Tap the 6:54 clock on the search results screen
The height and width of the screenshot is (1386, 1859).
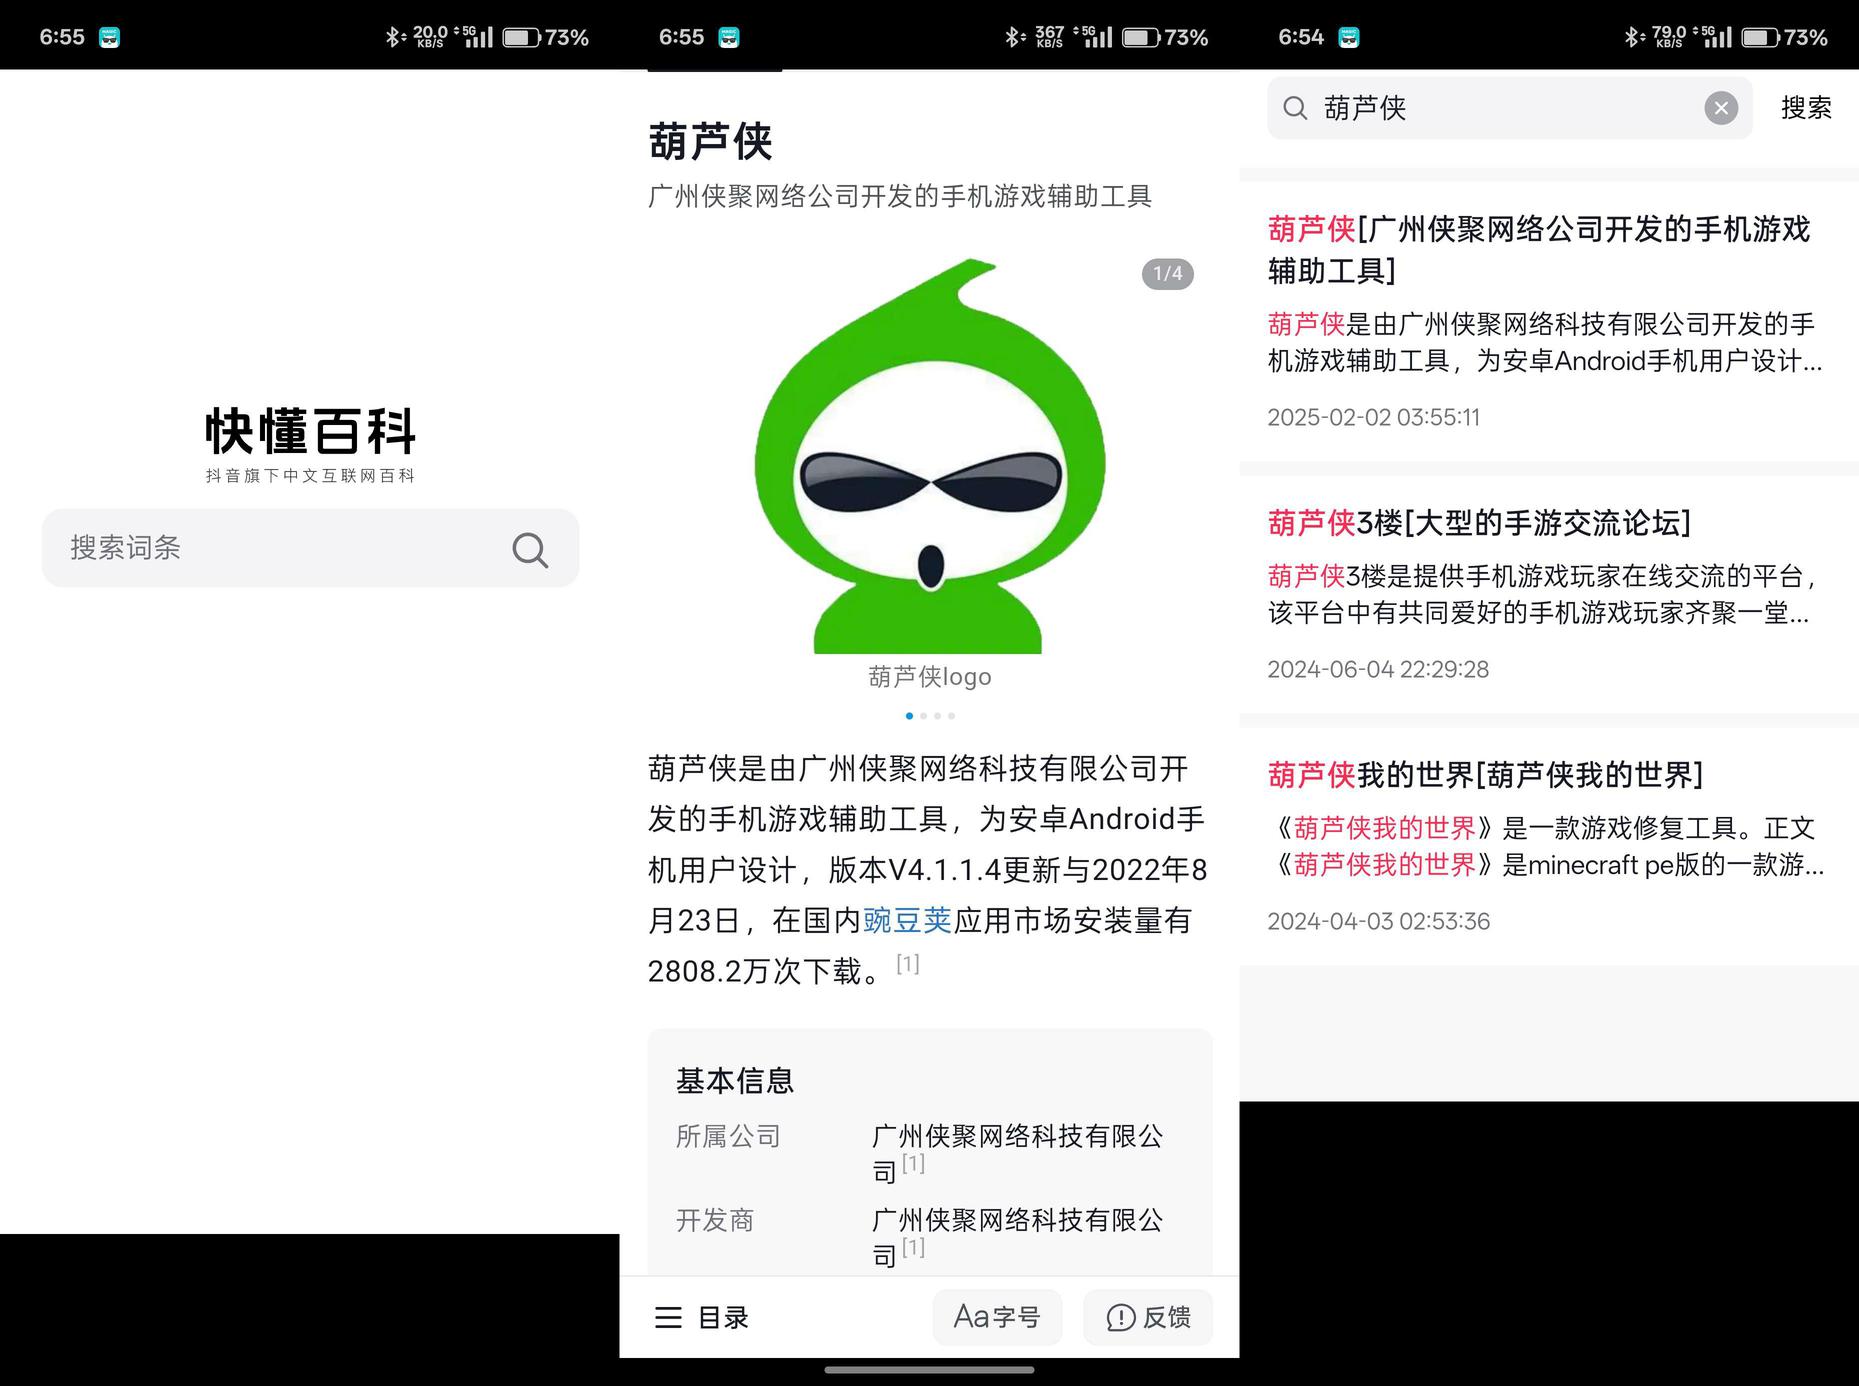click(1301, 37)
